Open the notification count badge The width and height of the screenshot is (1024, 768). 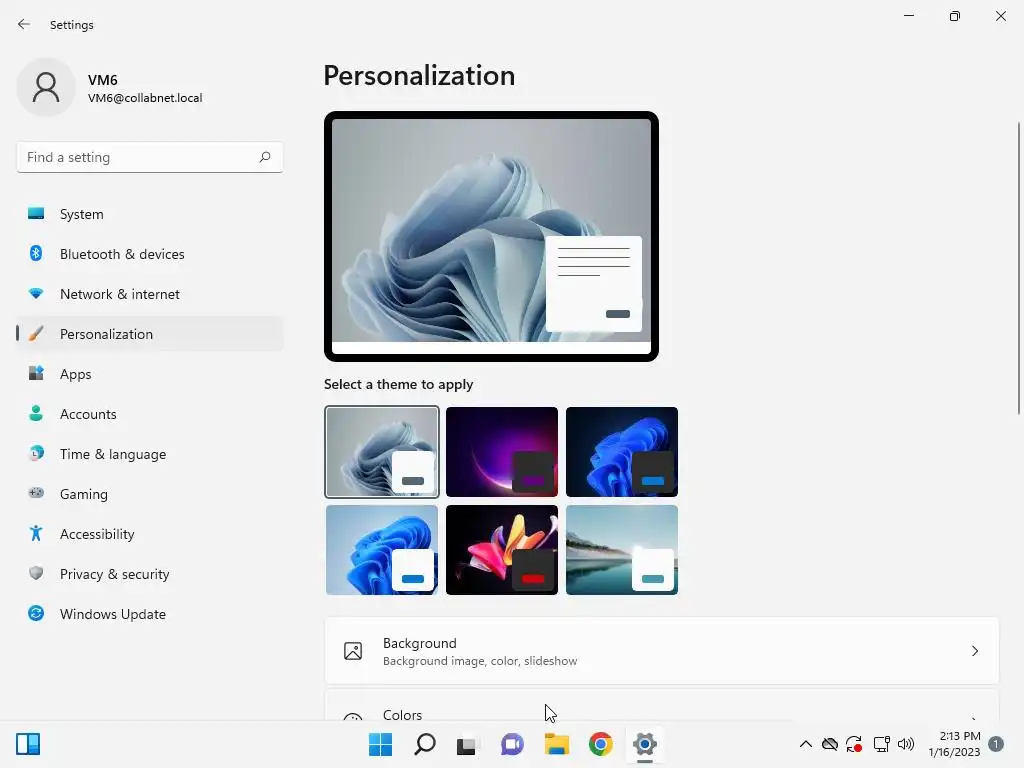pos(995,744)
